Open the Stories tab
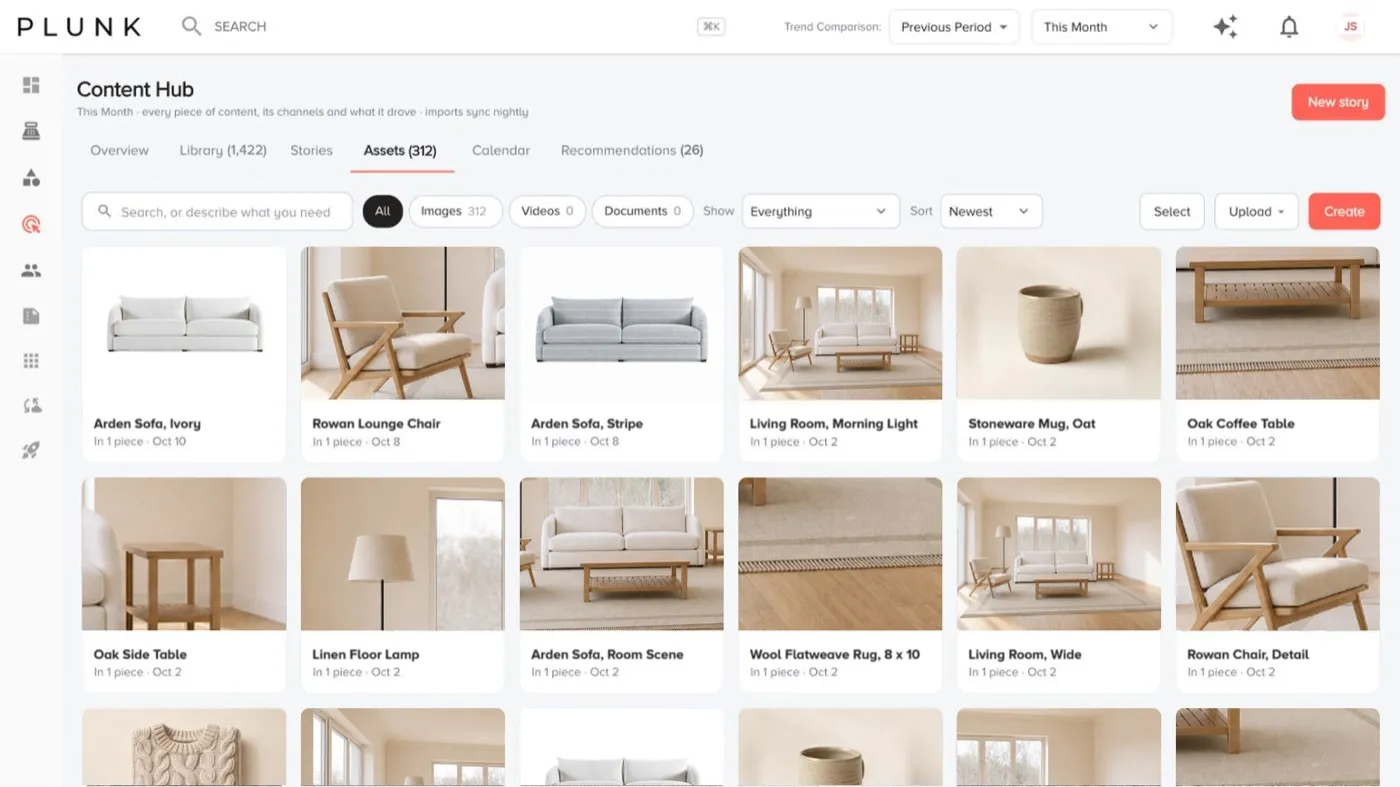Image resolution: width=1400 pixels, height=787 pixels. (311, 150)
